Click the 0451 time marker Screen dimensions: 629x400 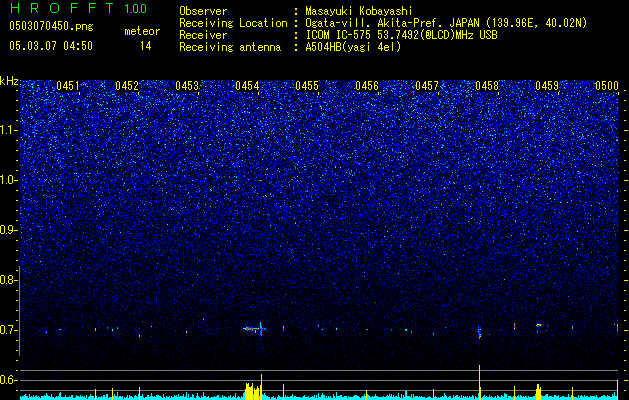pos(68,86)
